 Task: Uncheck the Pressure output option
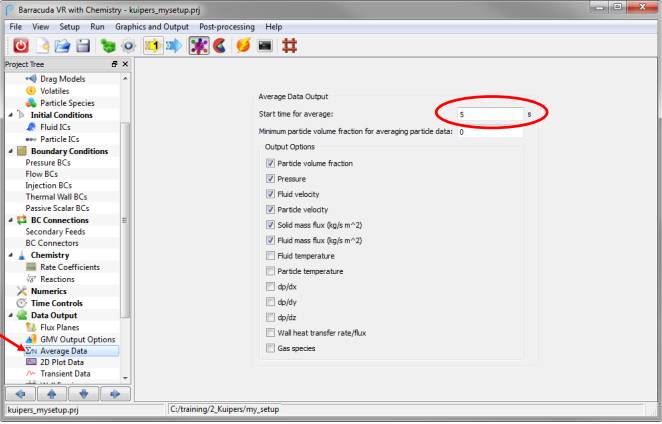270,179
